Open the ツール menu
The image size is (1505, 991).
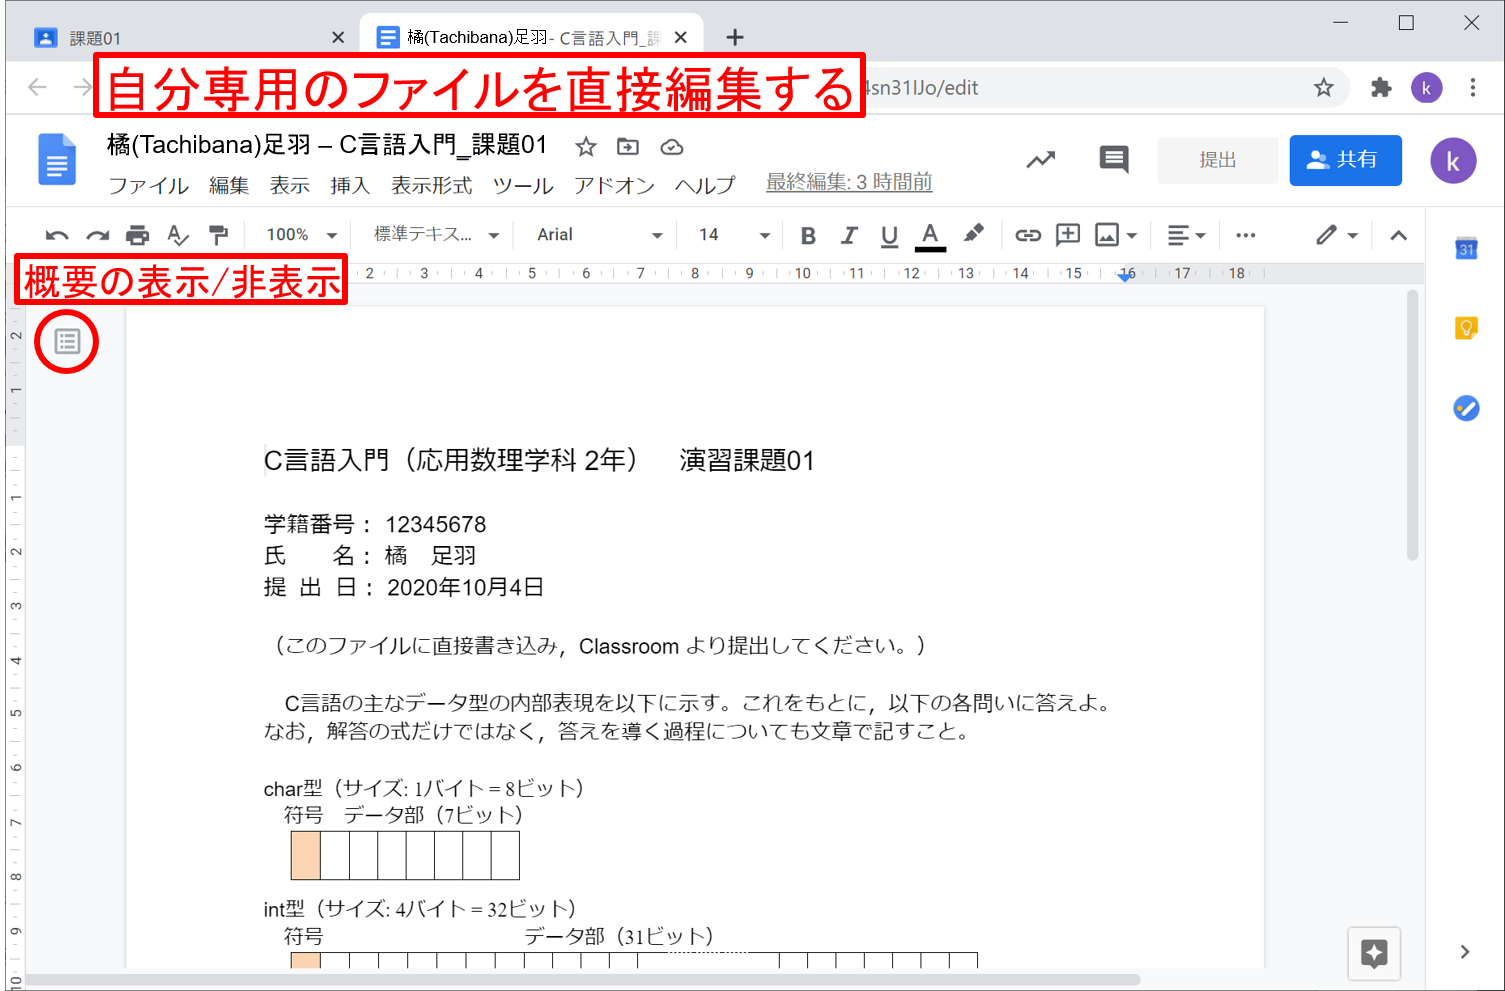(x=523, y=186)
